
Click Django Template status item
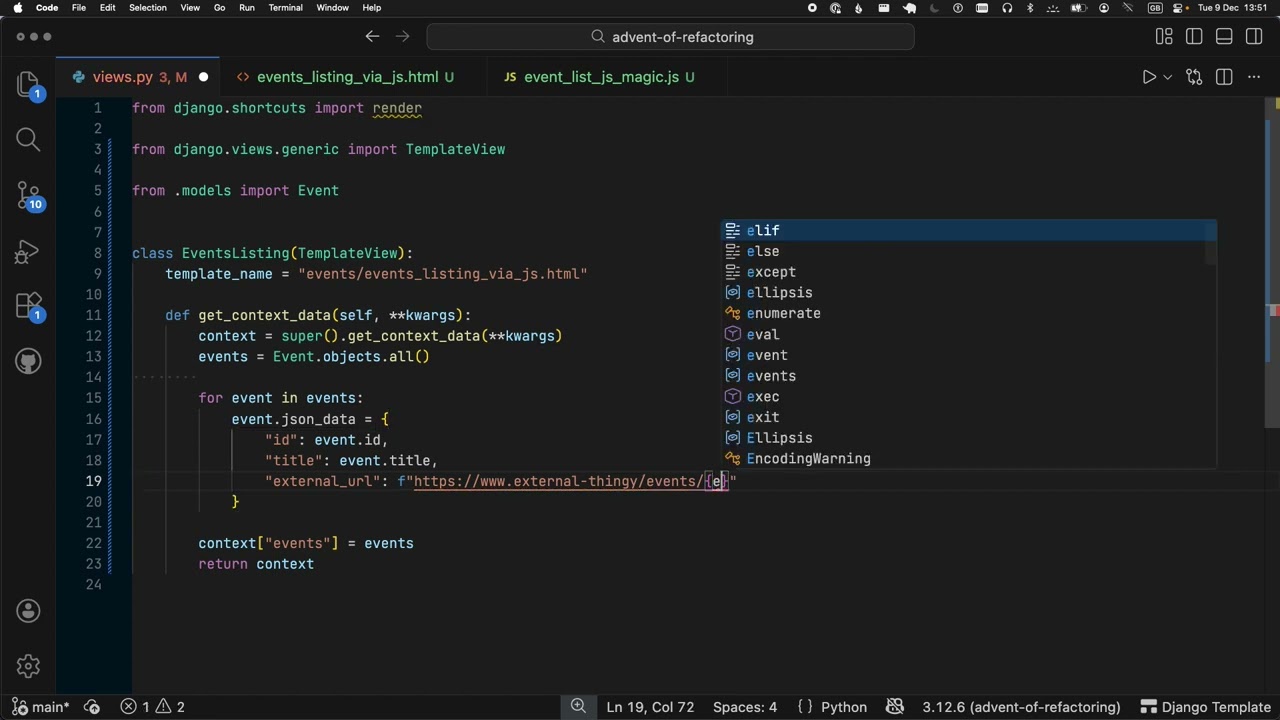(1208, 707)
